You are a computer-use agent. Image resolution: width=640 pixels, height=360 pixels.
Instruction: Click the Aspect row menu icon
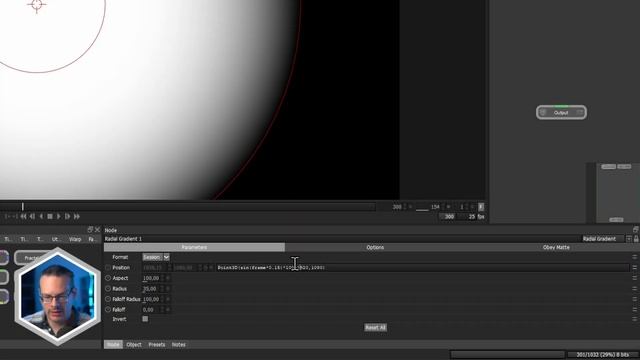pos(634,278)
